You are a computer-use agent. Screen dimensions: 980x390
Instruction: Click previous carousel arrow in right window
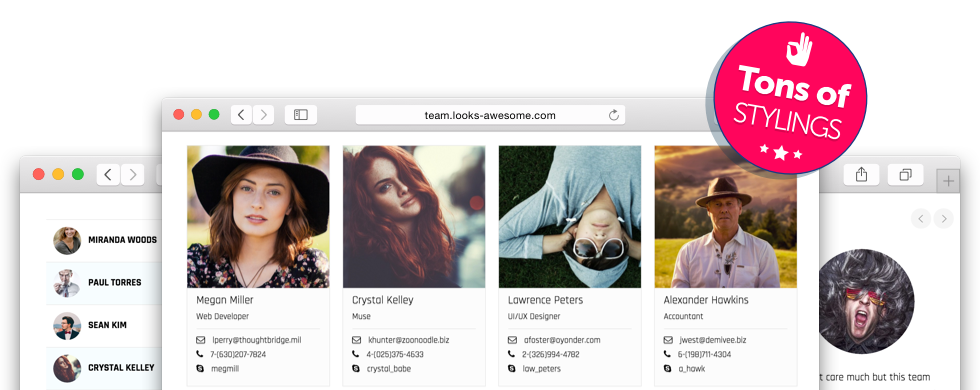(921, 218)
